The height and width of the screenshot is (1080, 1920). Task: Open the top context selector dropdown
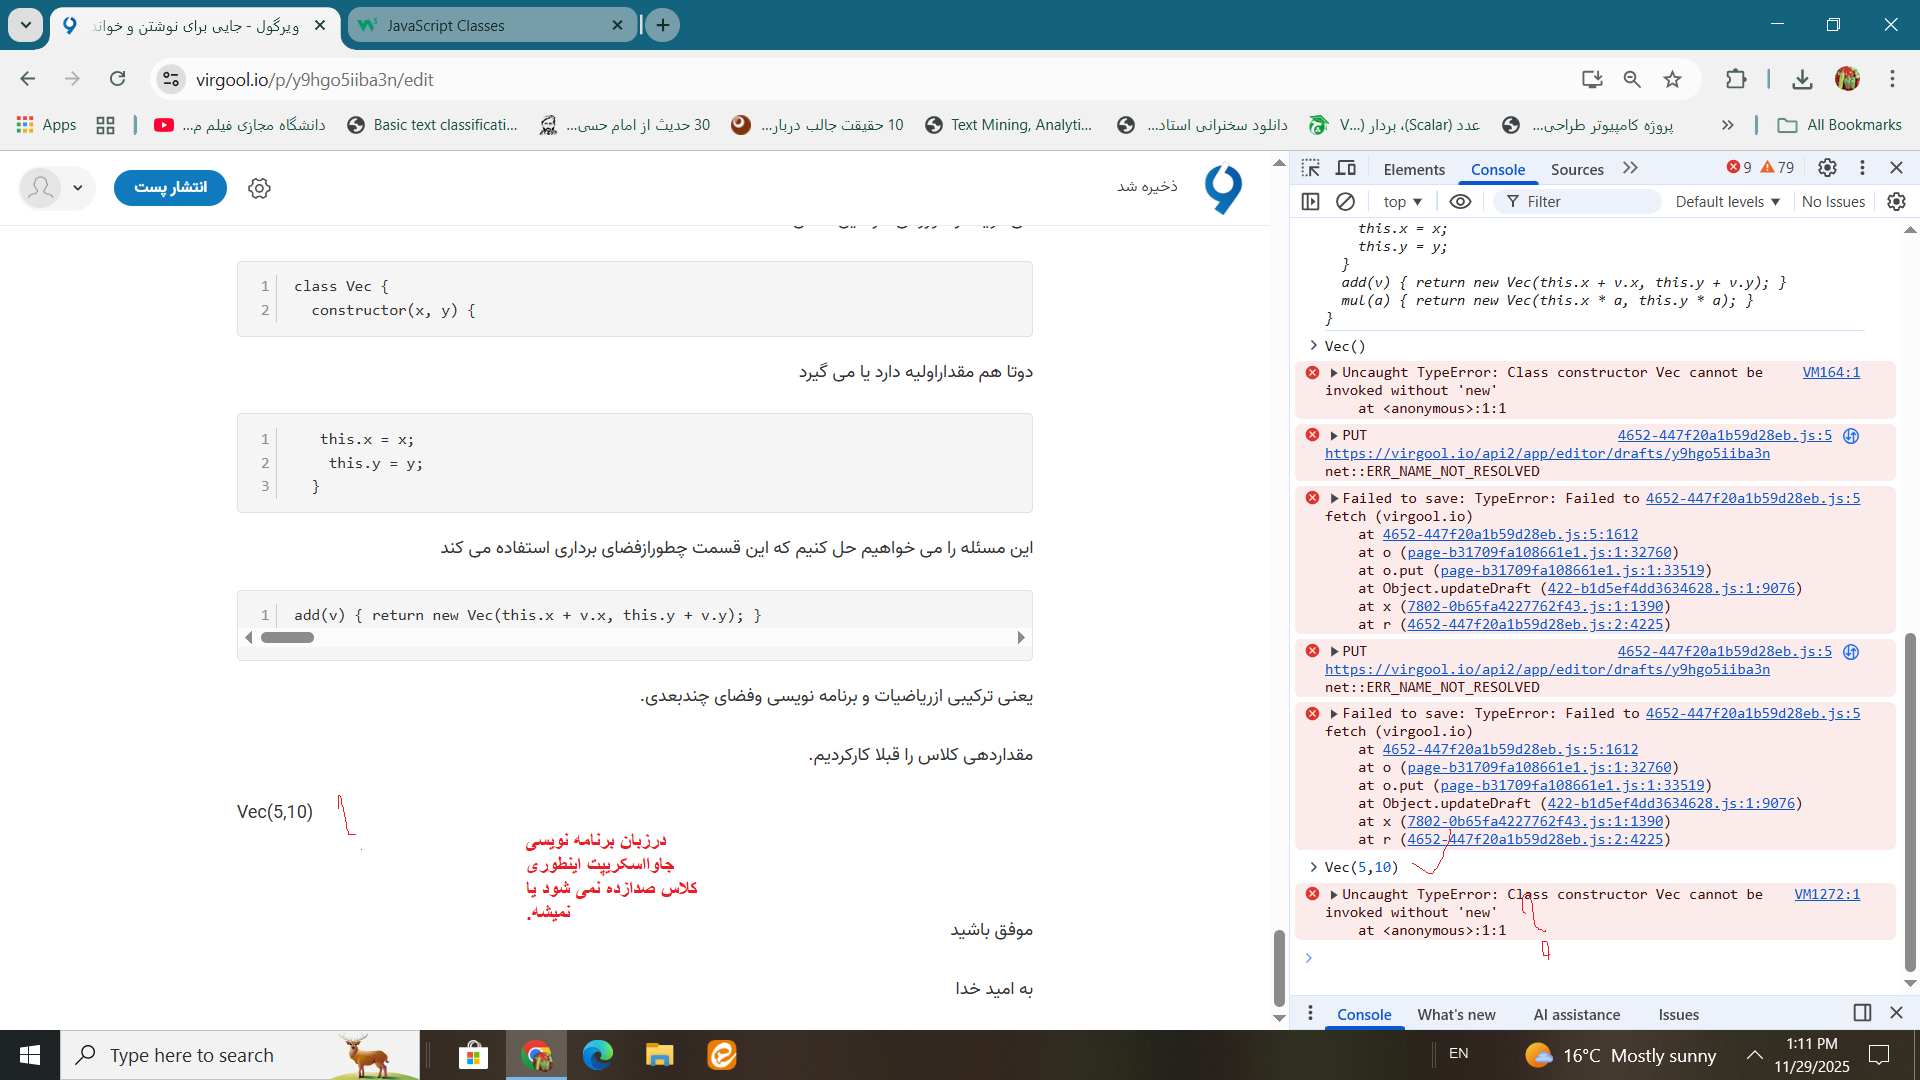click(x=1402, y=202)
